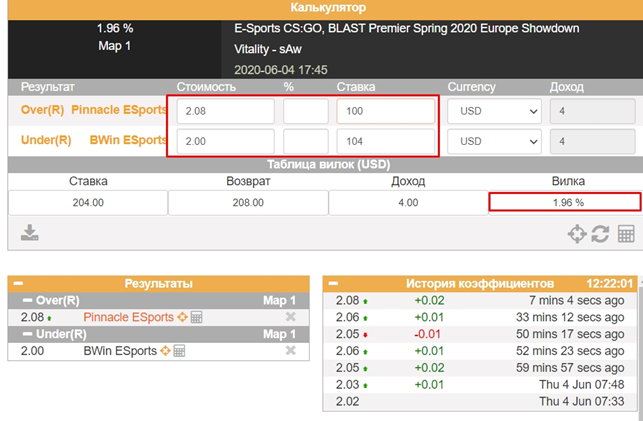Click the odds field containing 2.00
Screen dimensions: 643x421
(224, 141)
